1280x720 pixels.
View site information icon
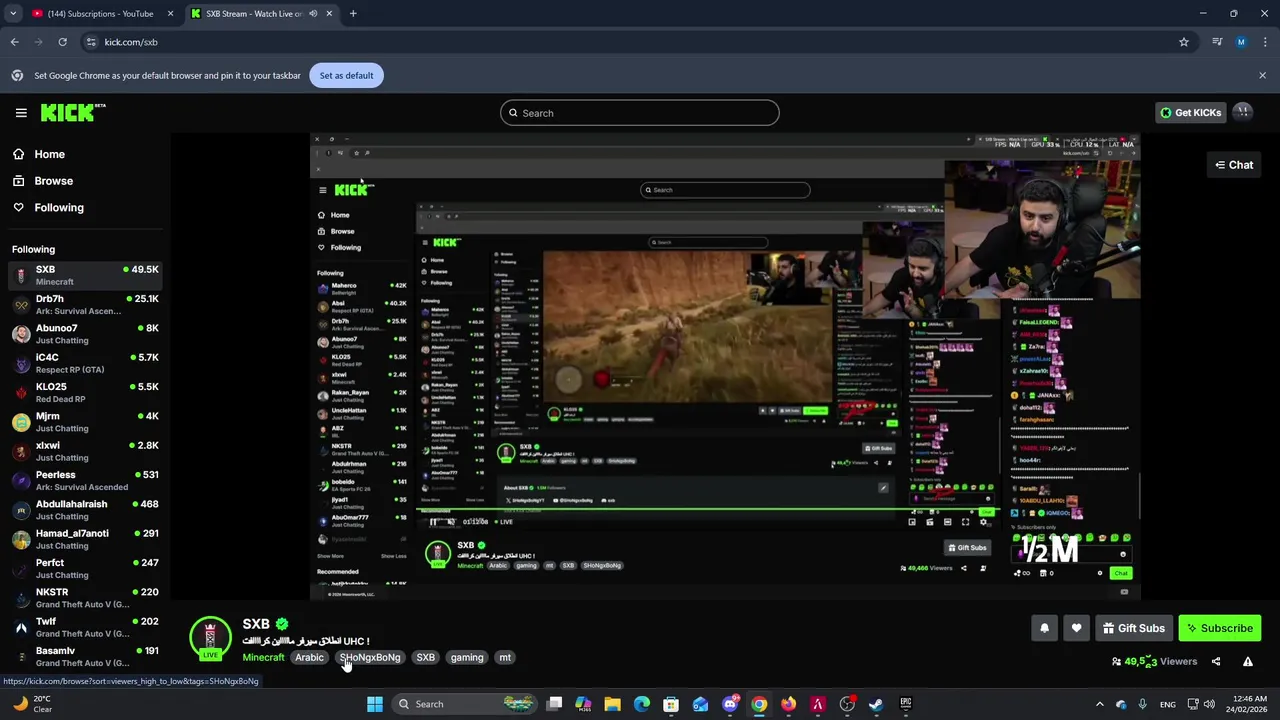click(91, 42)
